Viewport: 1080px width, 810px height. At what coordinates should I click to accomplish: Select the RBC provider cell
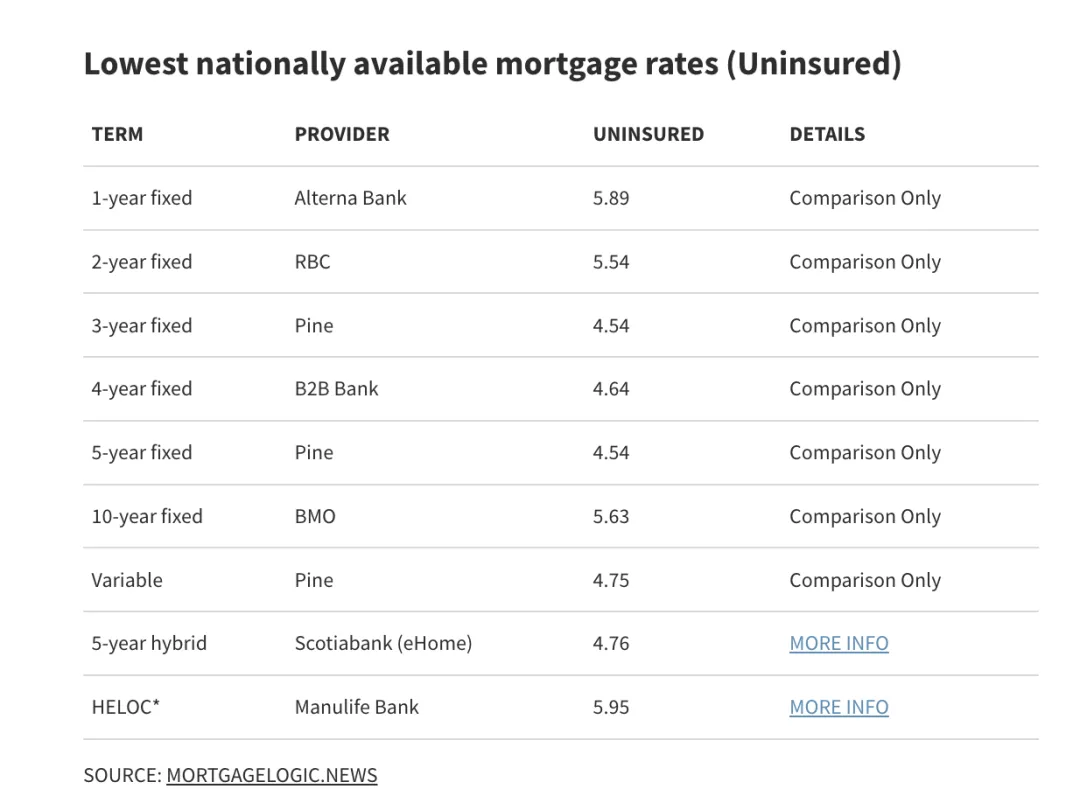pos(312,262)
